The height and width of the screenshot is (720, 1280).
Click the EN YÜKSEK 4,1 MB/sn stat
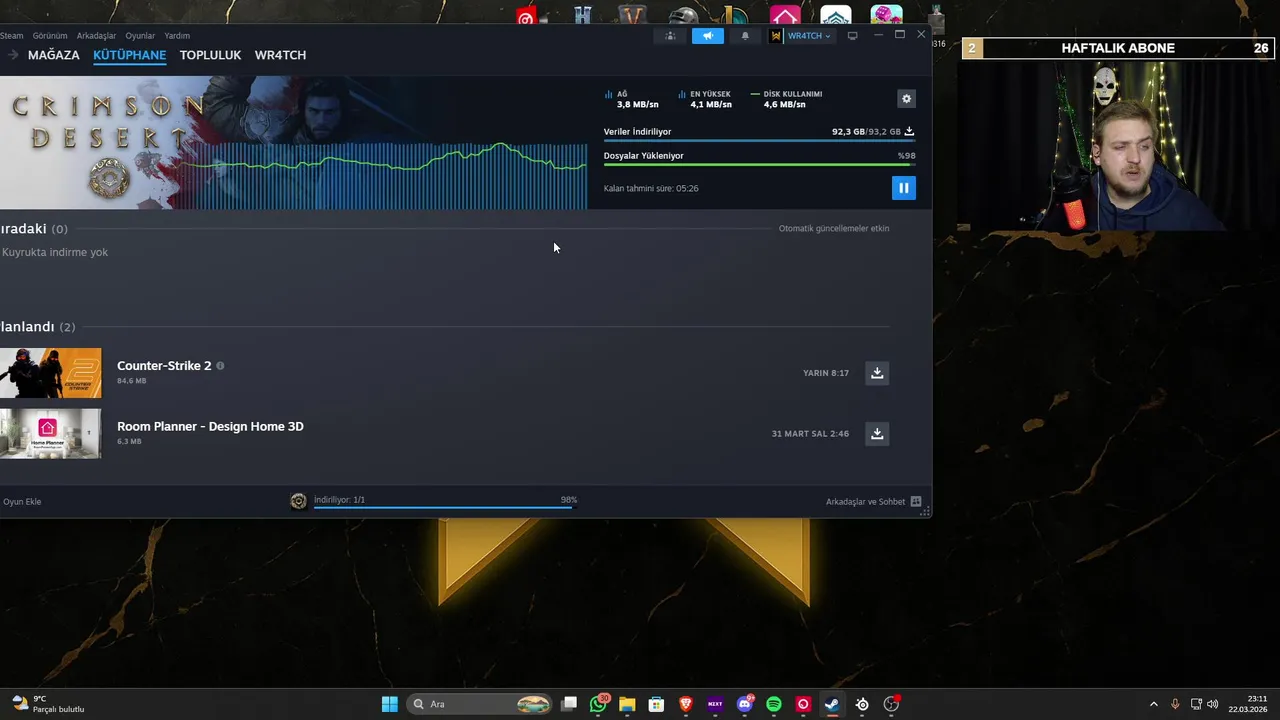705,99
